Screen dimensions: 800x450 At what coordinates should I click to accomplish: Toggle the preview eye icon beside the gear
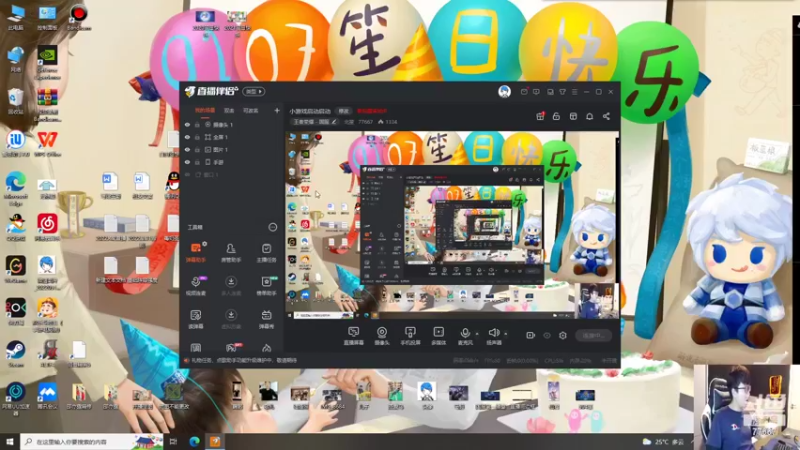click(547, 335)
